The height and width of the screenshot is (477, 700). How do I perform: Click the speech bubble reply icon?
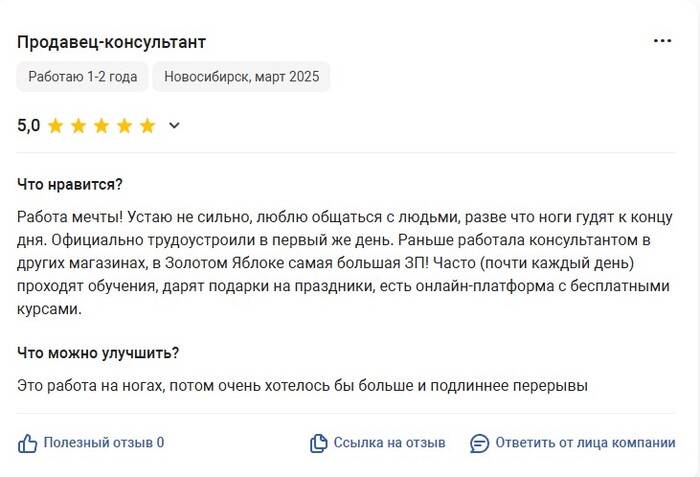(x=480, y=443)
